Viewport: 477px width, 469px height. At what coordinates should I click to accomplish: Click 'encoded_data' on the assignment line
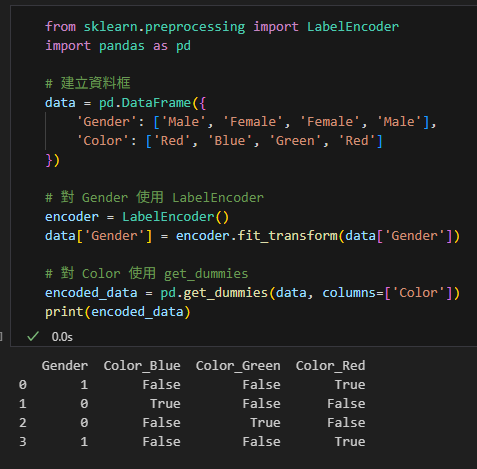point(91,293)
